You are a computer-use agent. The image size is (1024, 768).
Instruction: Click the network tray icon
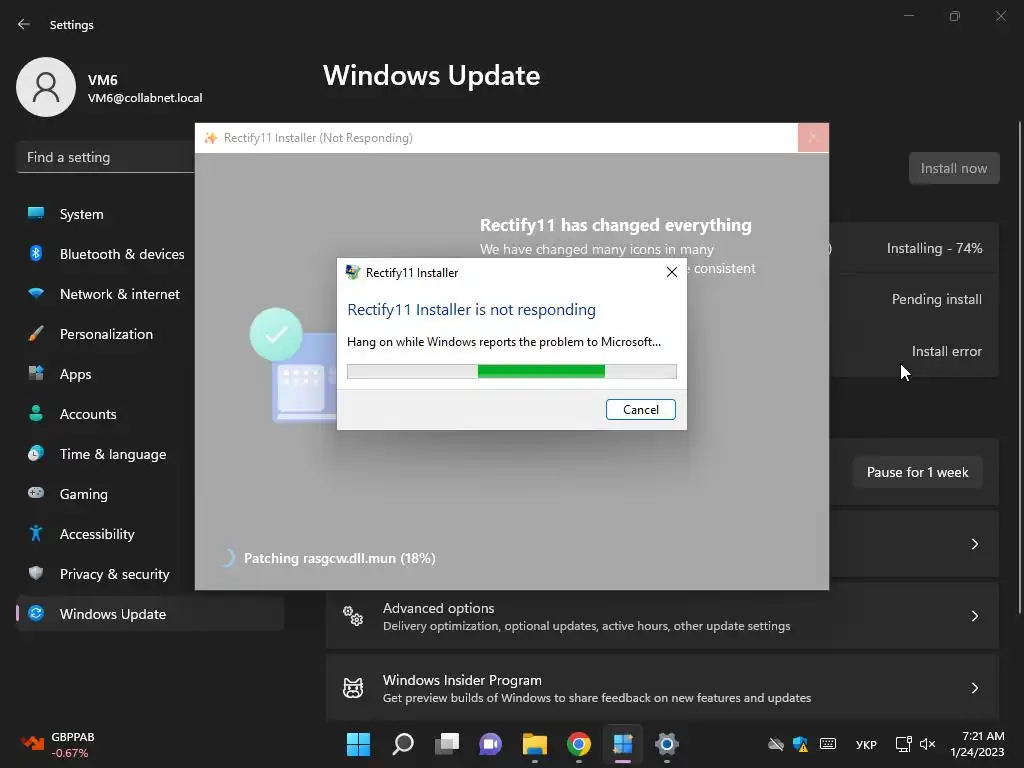point(904,744)
